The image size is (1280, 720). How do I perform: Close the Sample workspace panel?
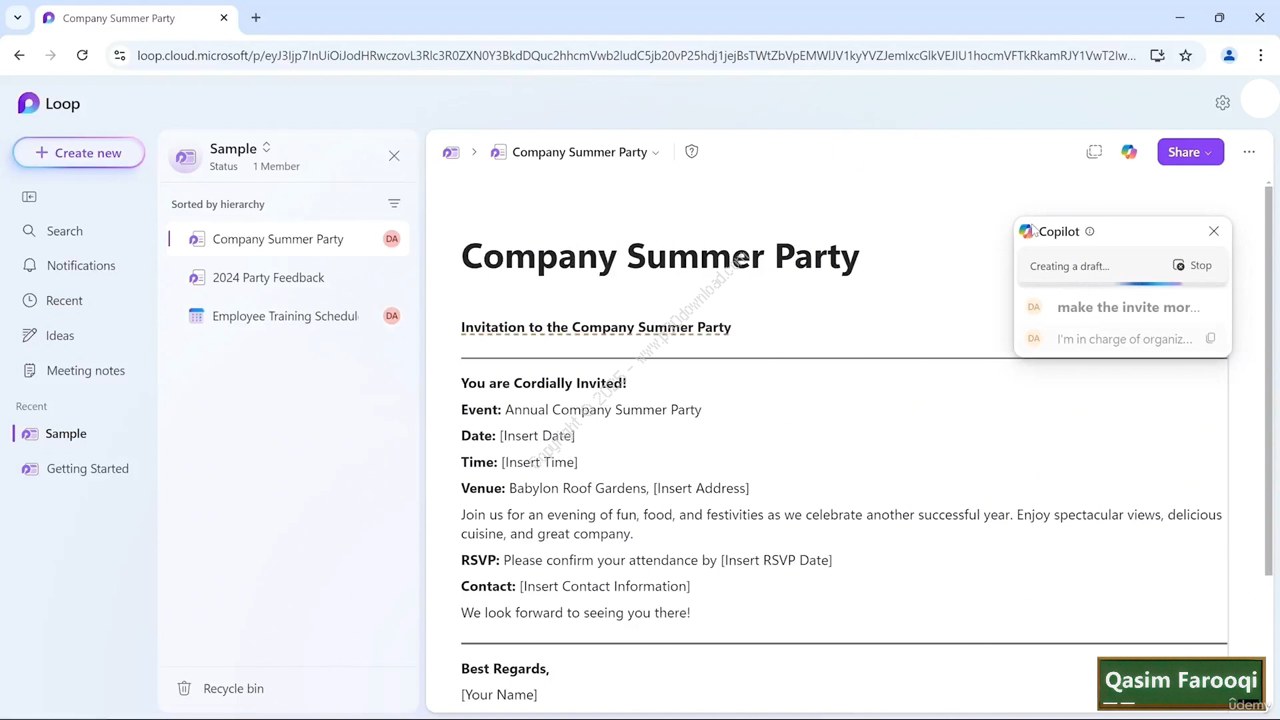394,156
